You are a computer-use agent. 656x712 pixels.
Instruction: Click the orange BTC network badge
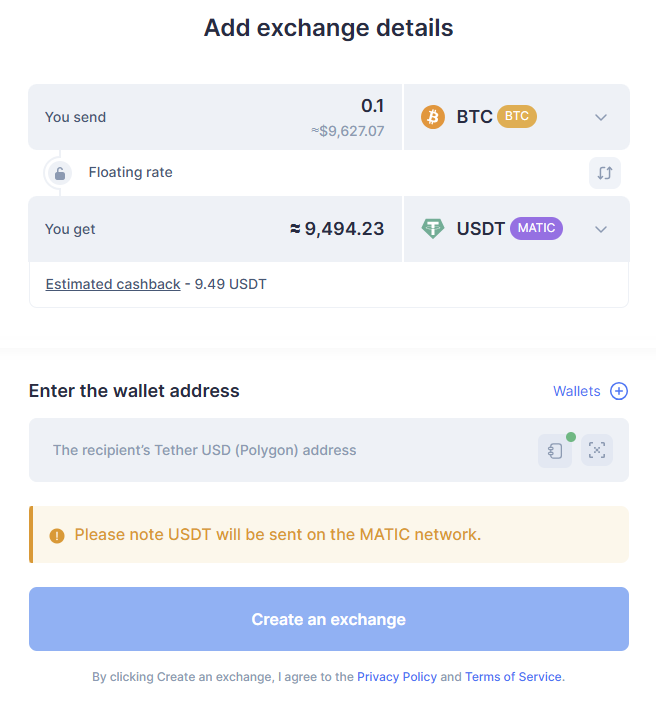tap(517, 117)
